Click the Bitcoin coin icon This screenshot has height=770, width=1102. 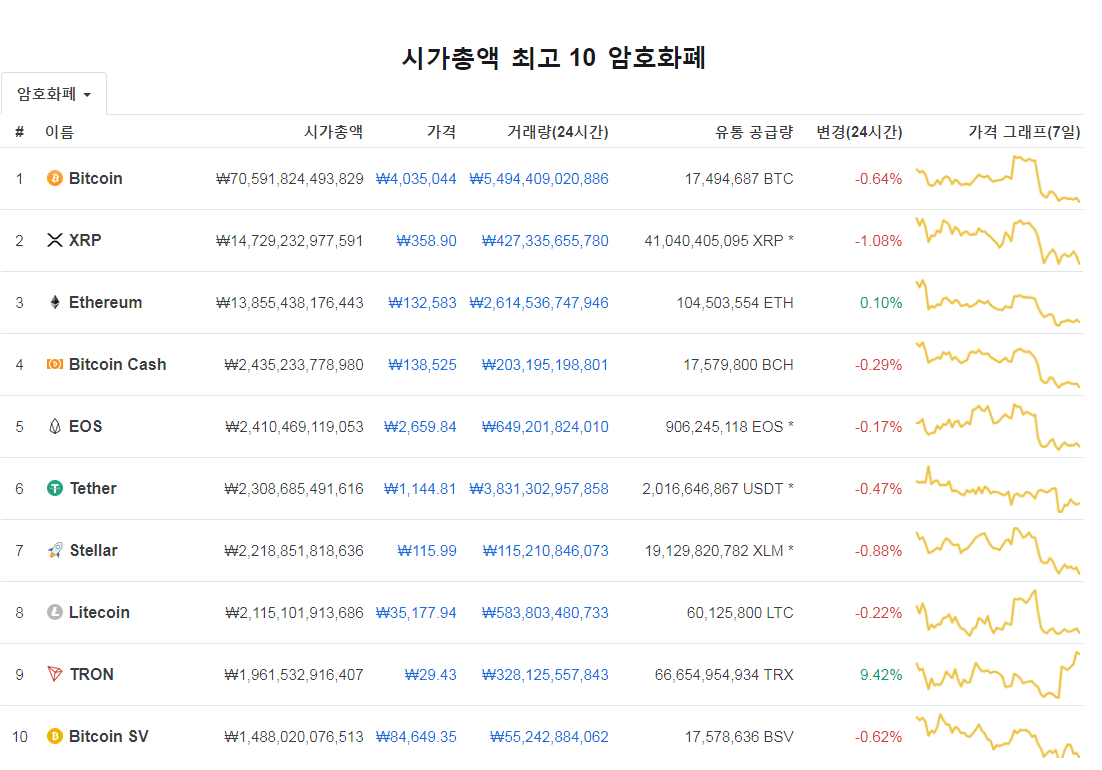pyautogui.click(x=55, y=178)
